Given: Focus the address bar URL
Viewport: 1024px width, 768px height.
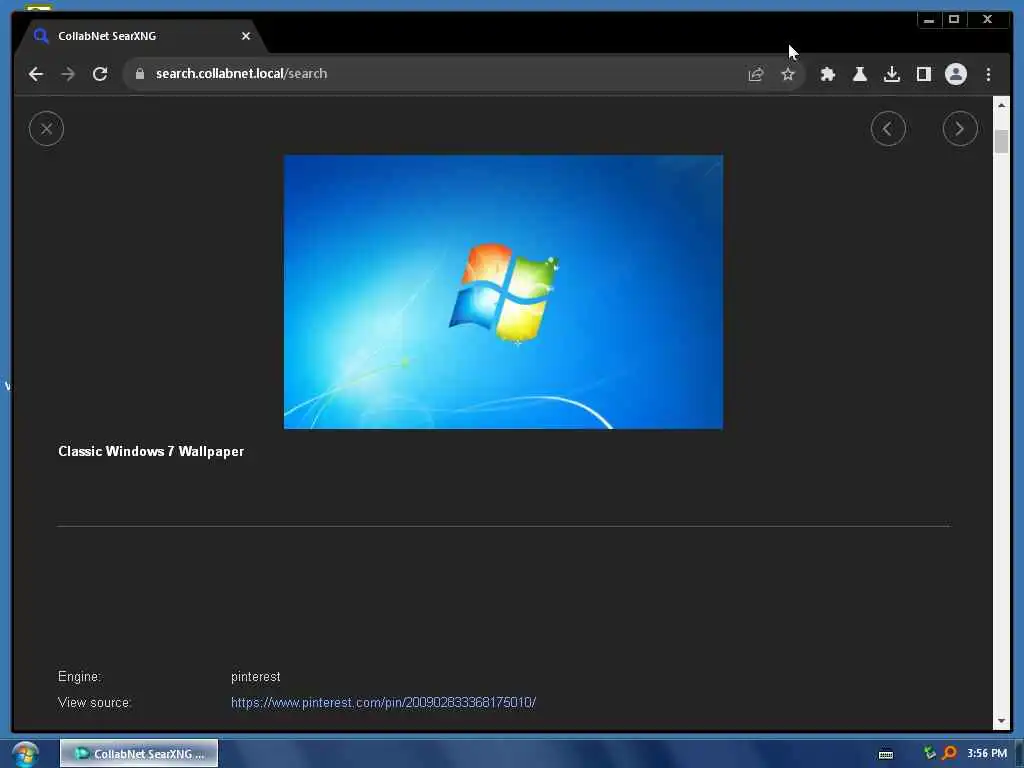Looking at the screenshot, I should pos(242,74).
